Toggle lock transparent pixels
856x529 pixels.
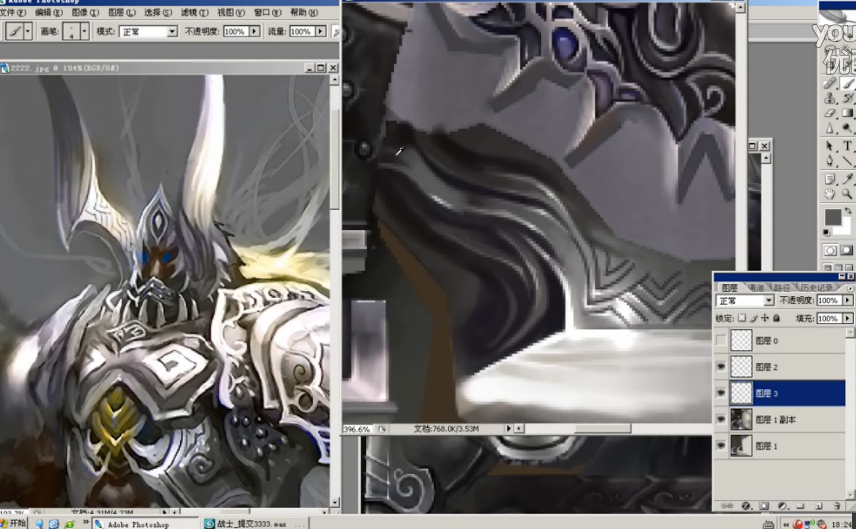pos(742,318)
